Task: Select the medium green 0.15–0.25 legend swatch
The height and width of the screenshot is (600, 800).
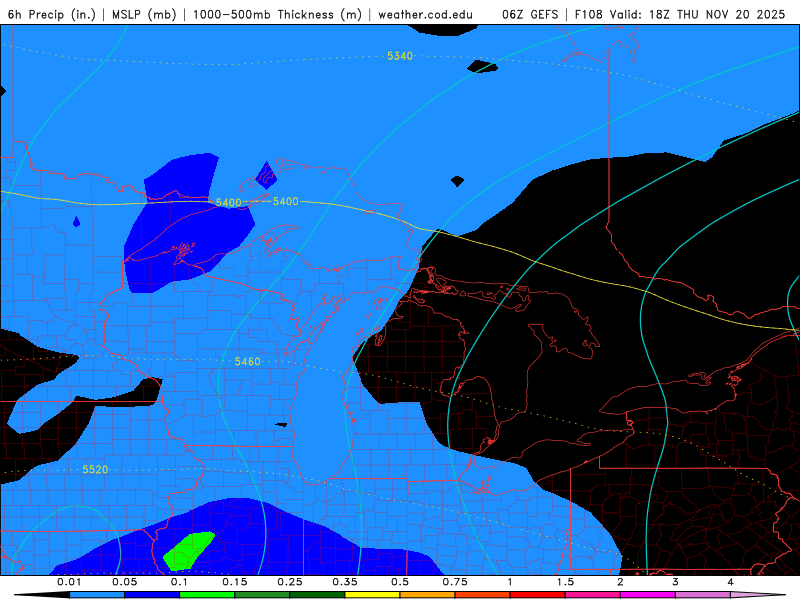Action: tap(262, 595)
